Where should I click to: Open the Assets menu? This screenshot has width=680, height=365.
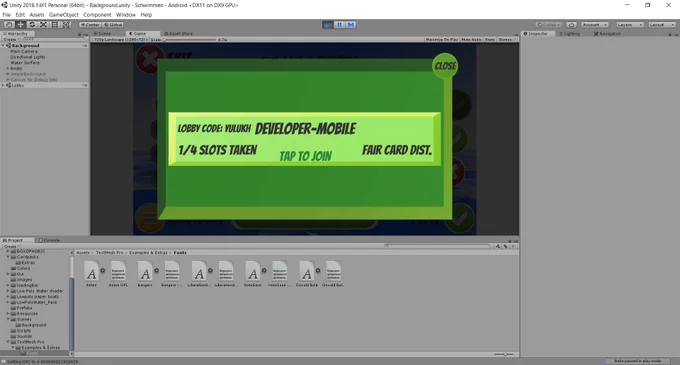tap(37, 15)
